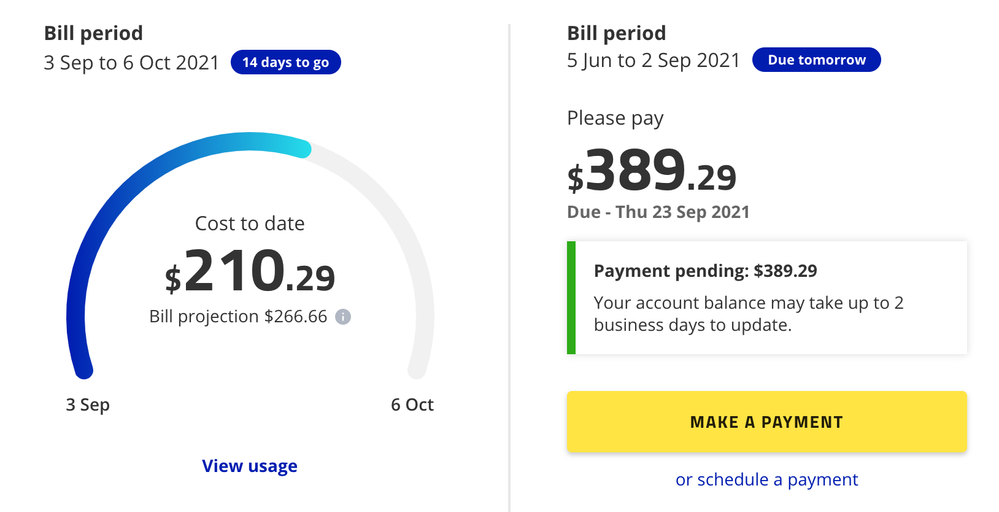Image resolution: width=999 pixels, height=512 pixels.
Task: Click the 3 Sep gauge start label
Action: [x=88, y=405]
